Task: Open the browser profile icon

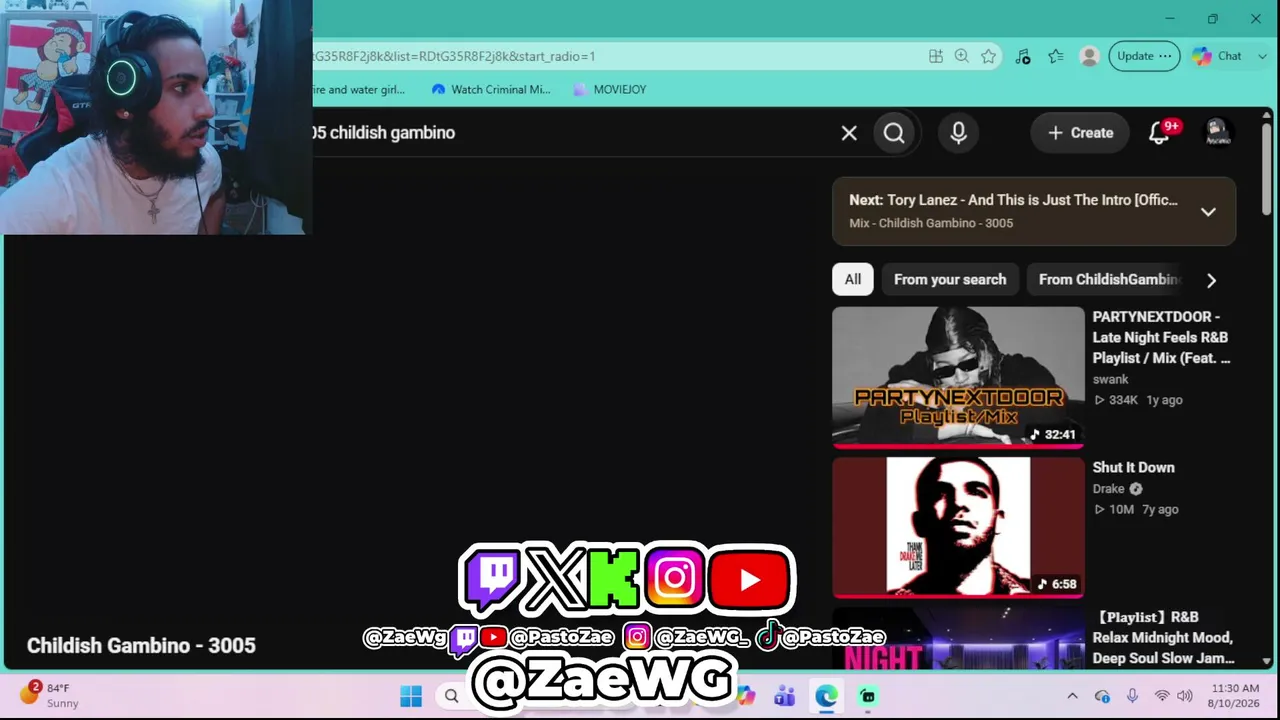Action: 1090,56
